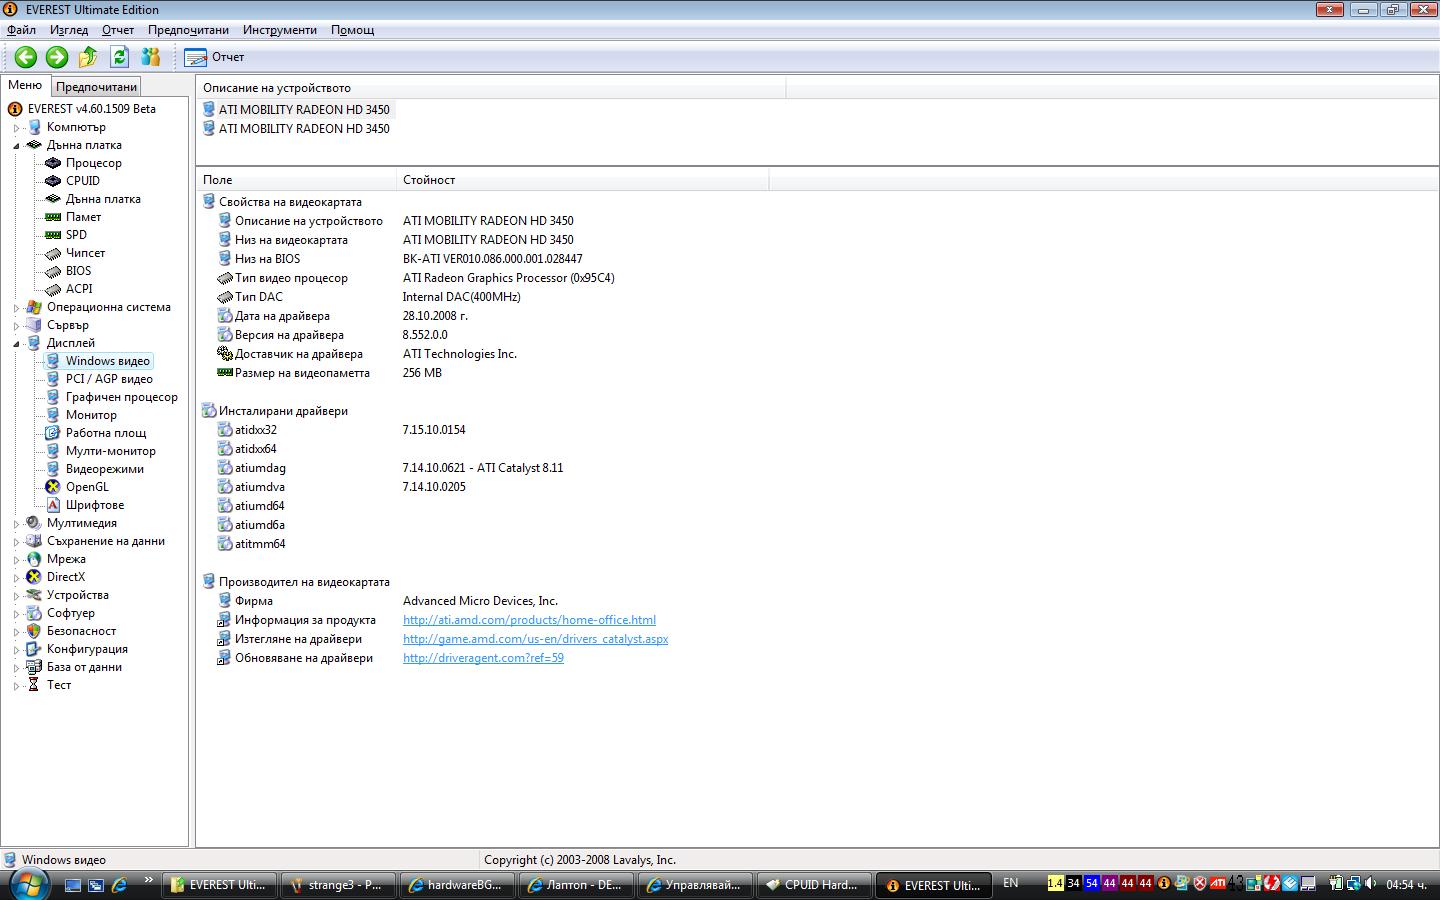Switch to the Меню sidebar tab
The image size is (1440, 900).
[x=25, y=86]
